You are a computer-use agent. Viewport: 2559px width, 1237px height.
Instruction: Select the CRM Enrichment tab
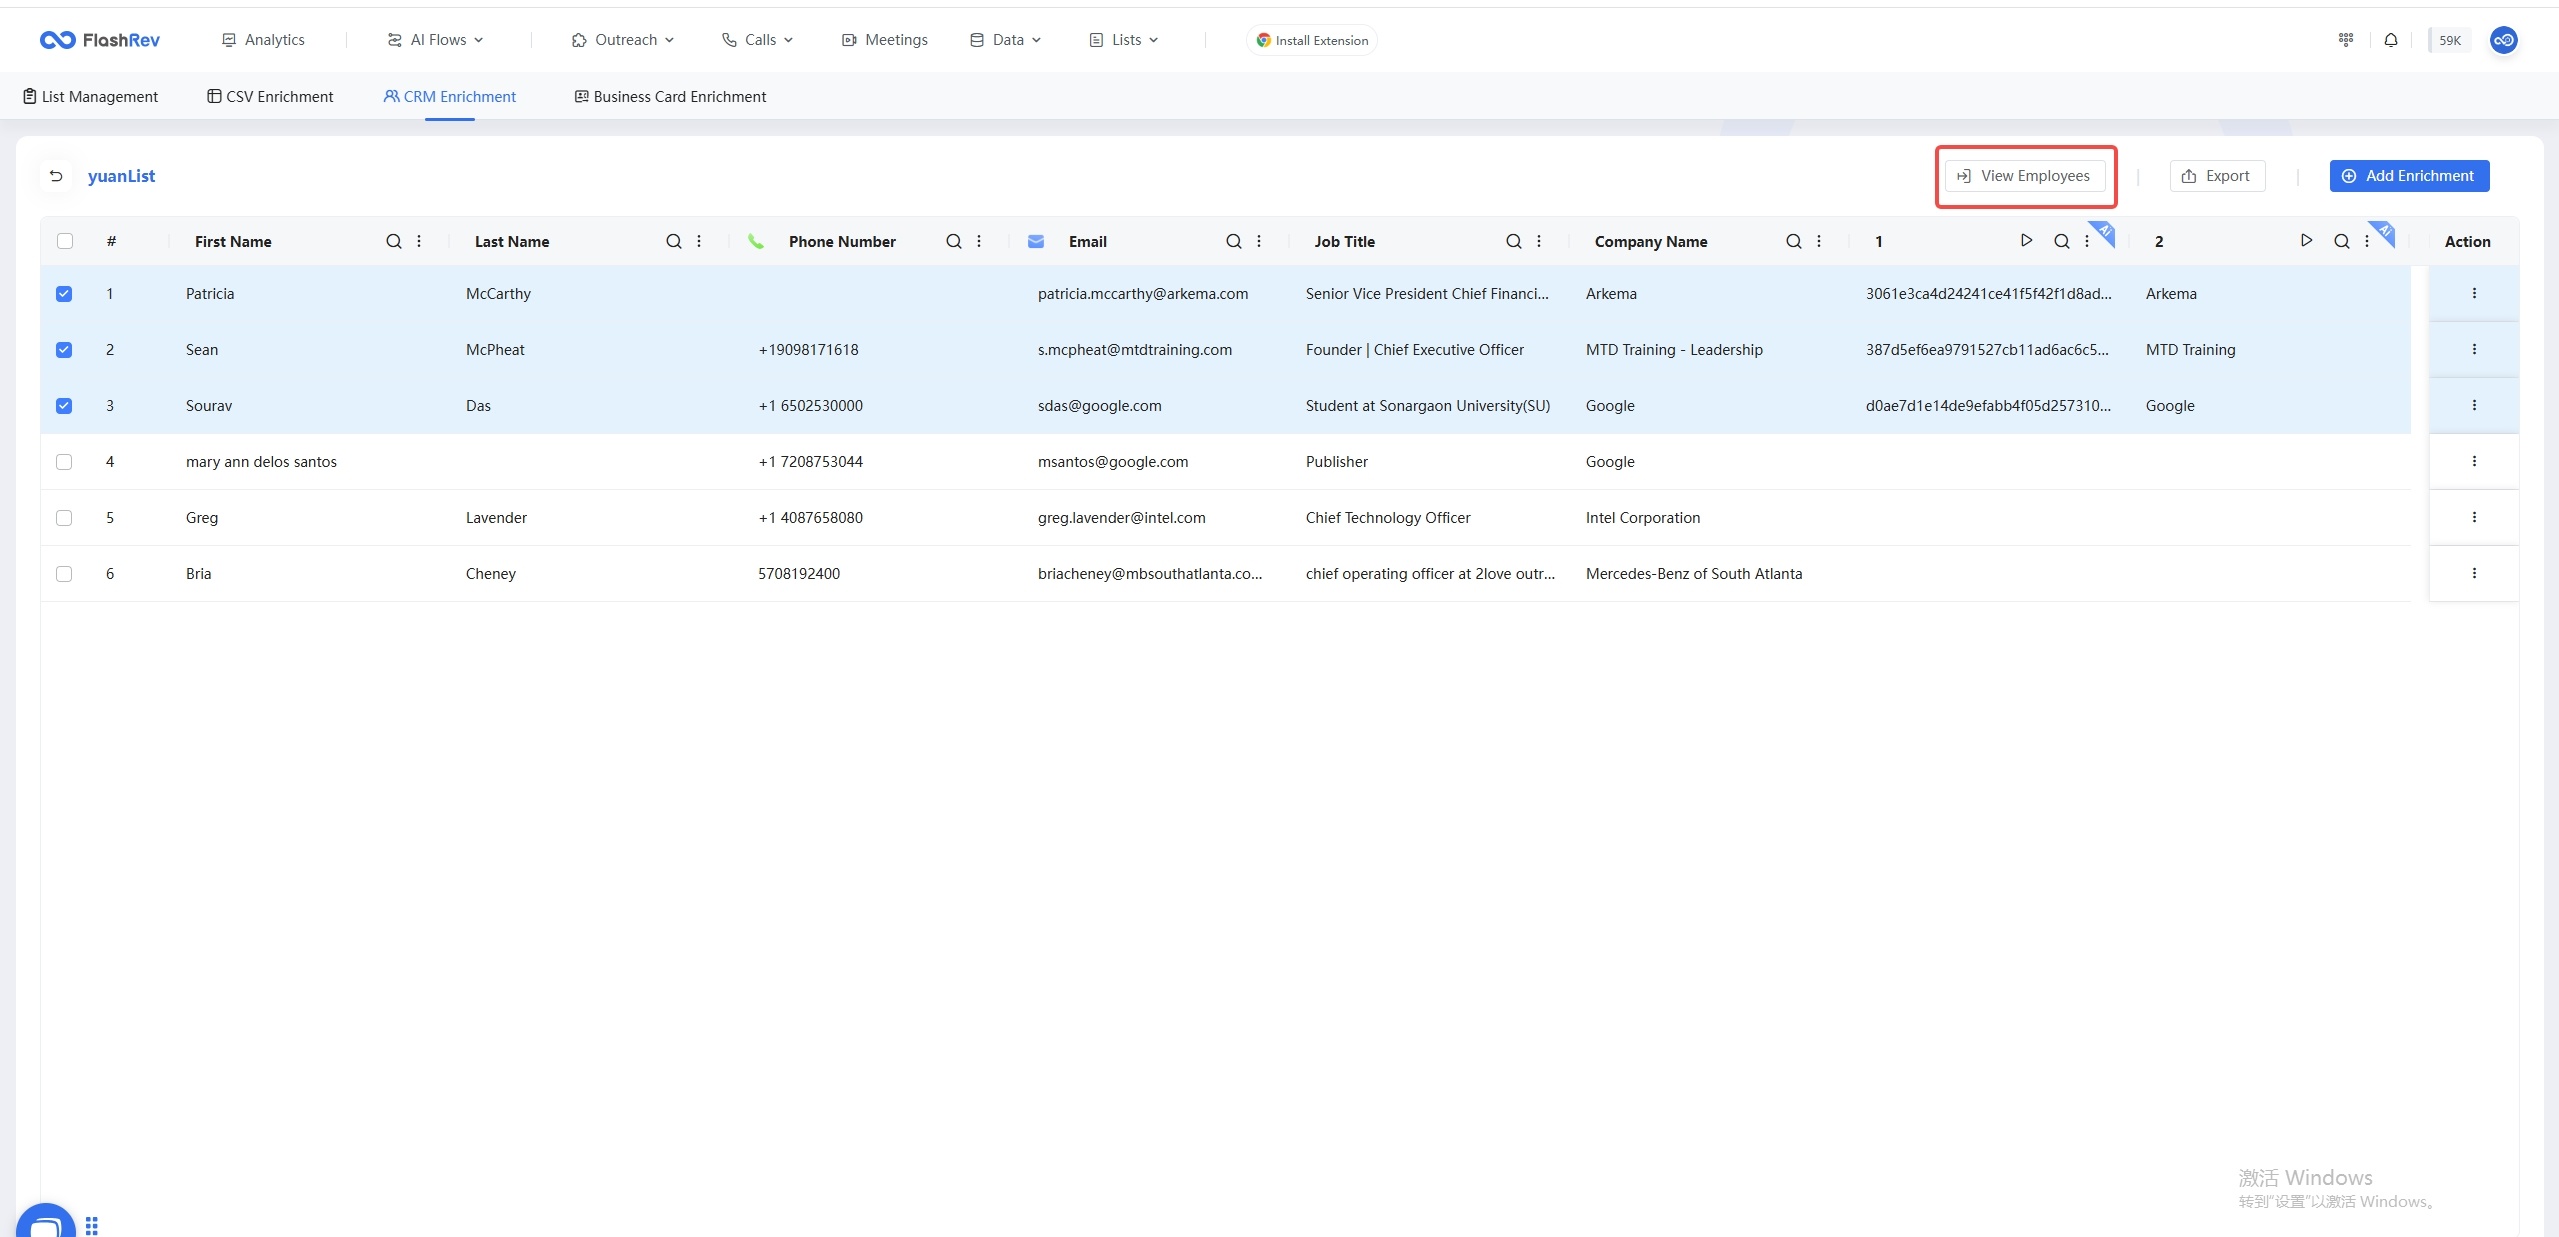(x=450, y=97)
